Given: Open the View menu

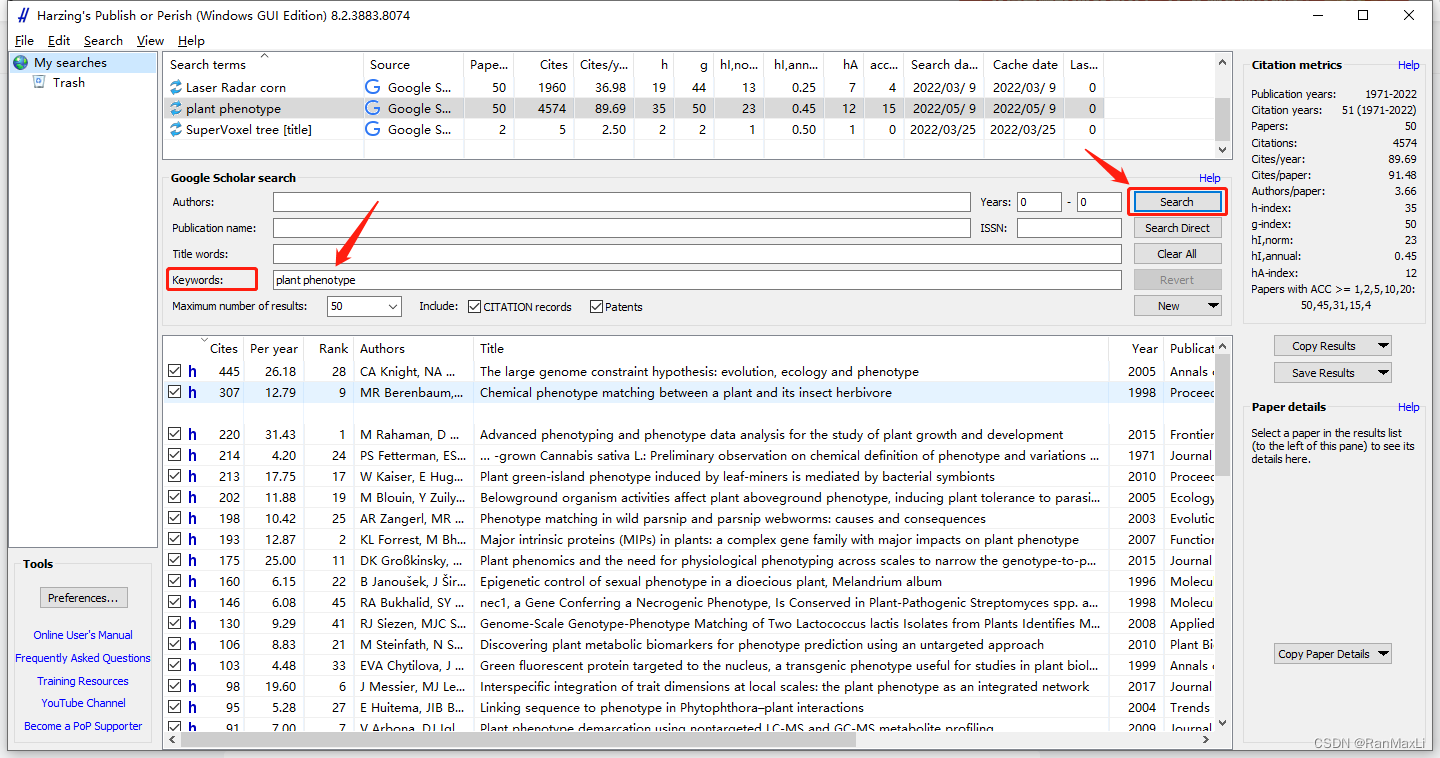Looking at the screenshot, I should tap(150, 41).
